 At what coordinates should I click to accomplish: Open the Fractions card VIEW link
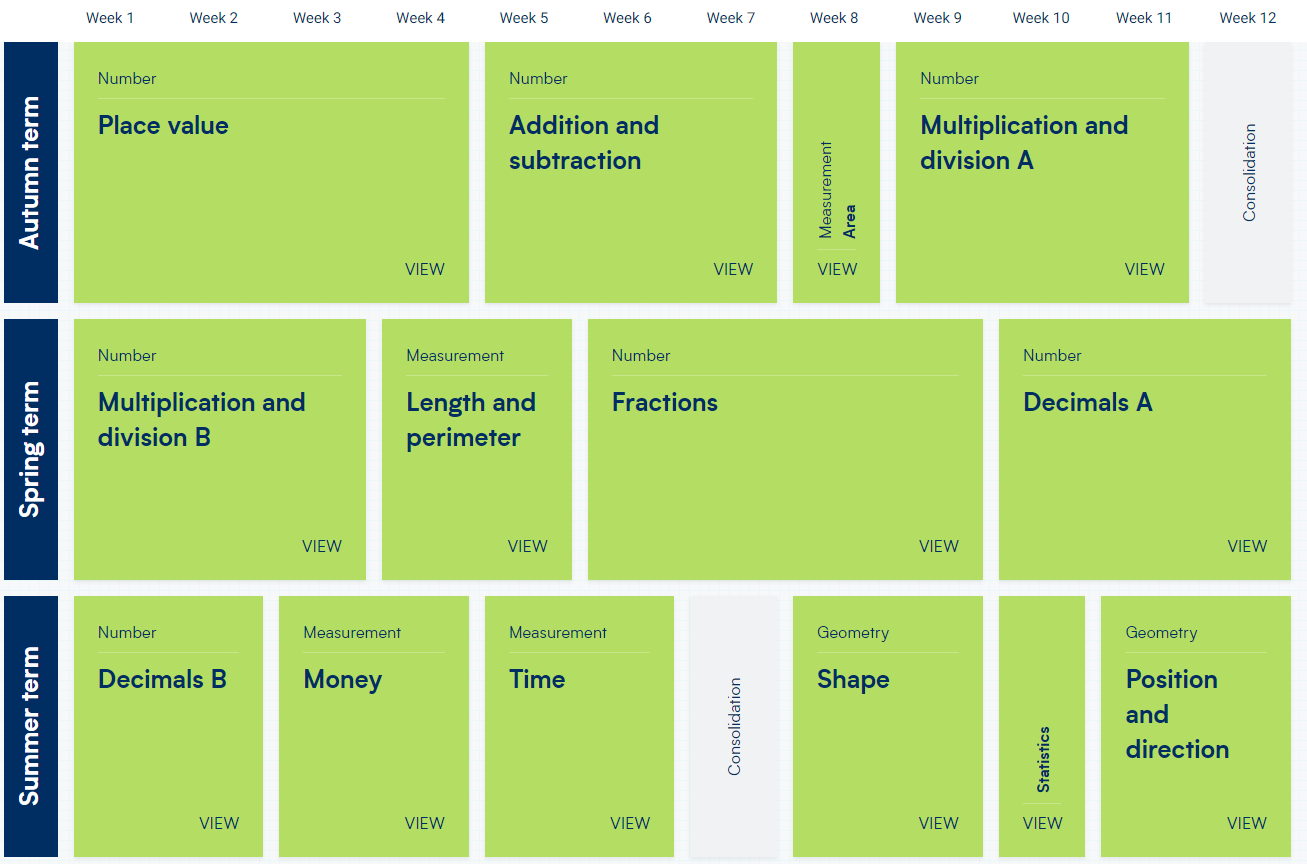[x=939, y=546]
